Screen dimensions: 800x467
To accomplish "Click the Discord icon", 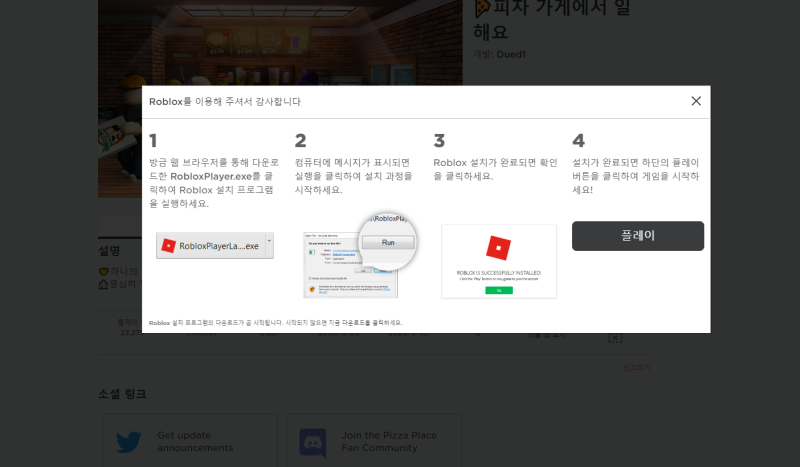I will [x=313, y=443].
